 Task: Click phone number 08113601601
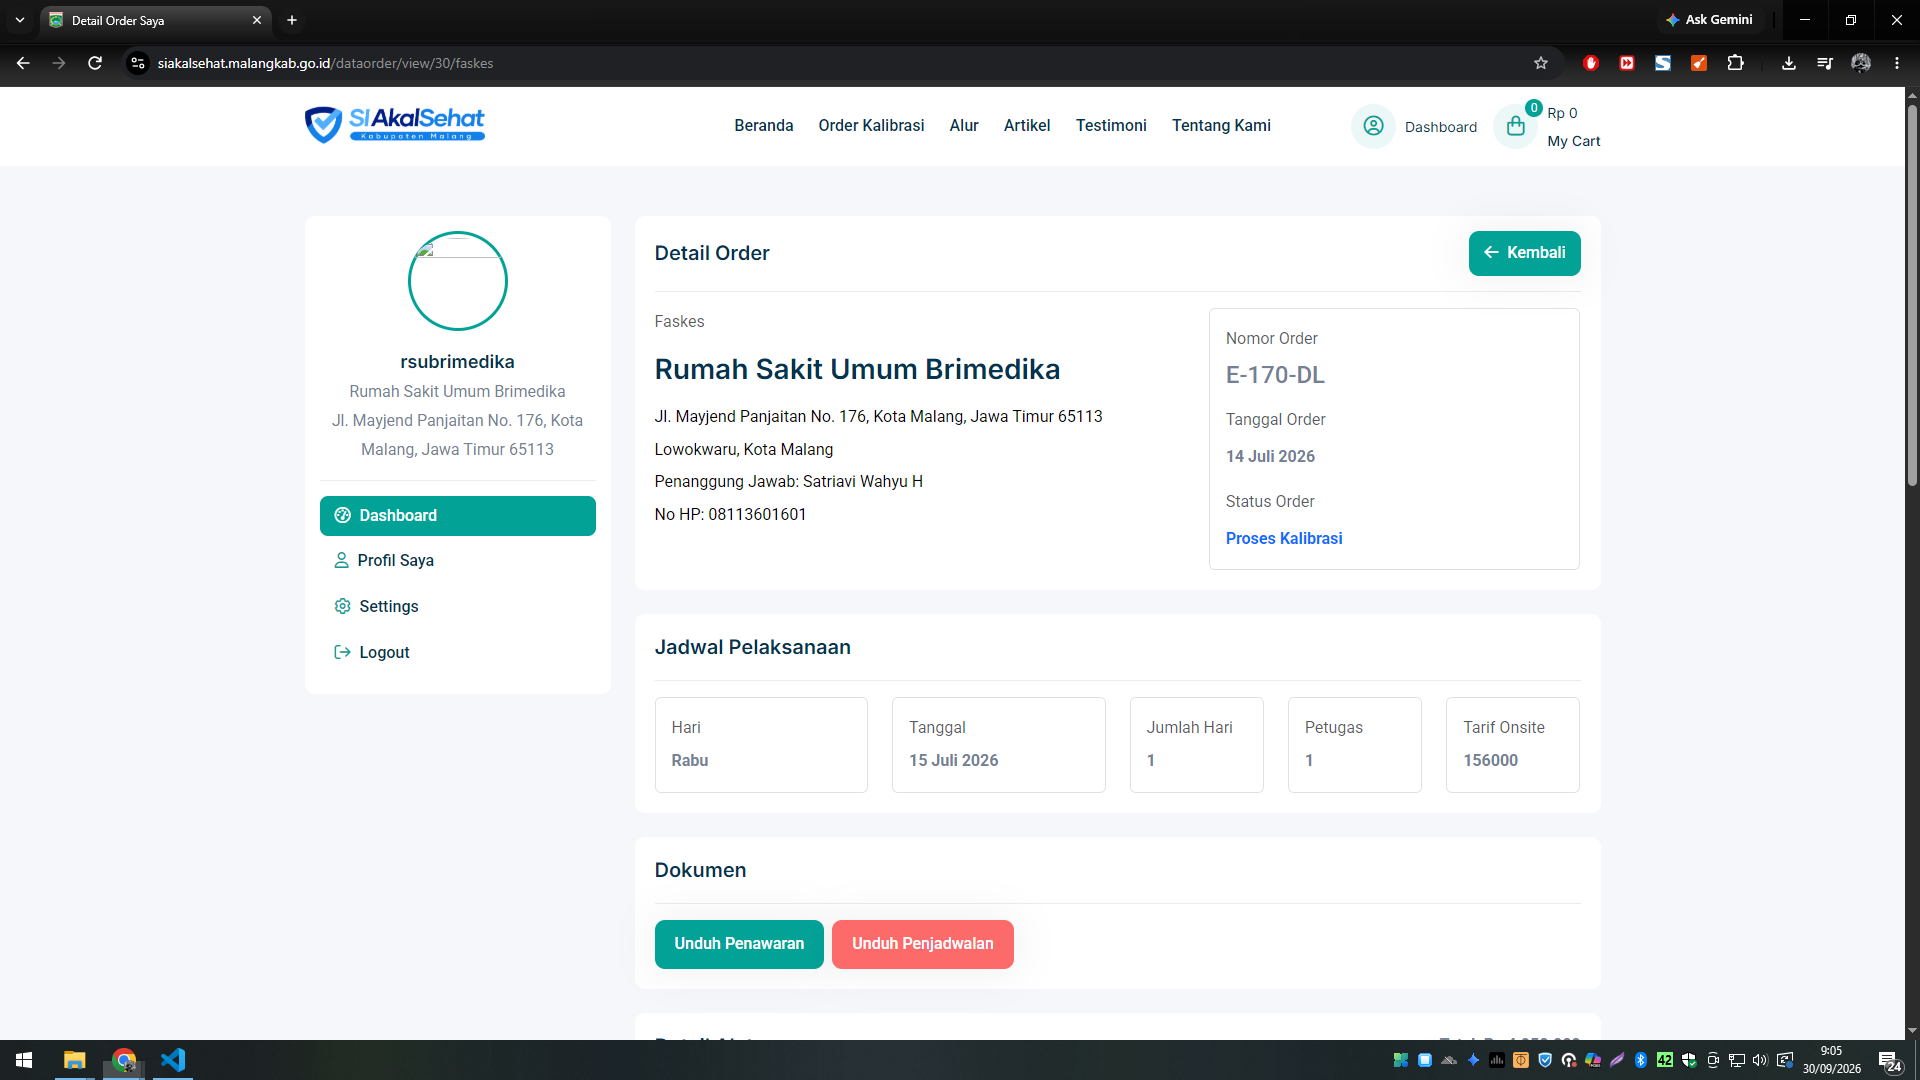pos(757,514)
